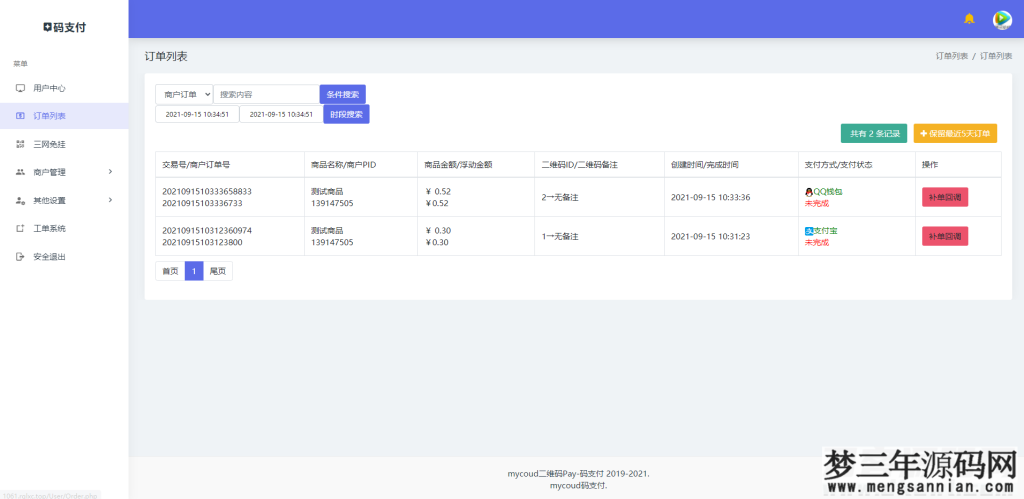Click the 条件搜索 button

click(x=343, y=94)
